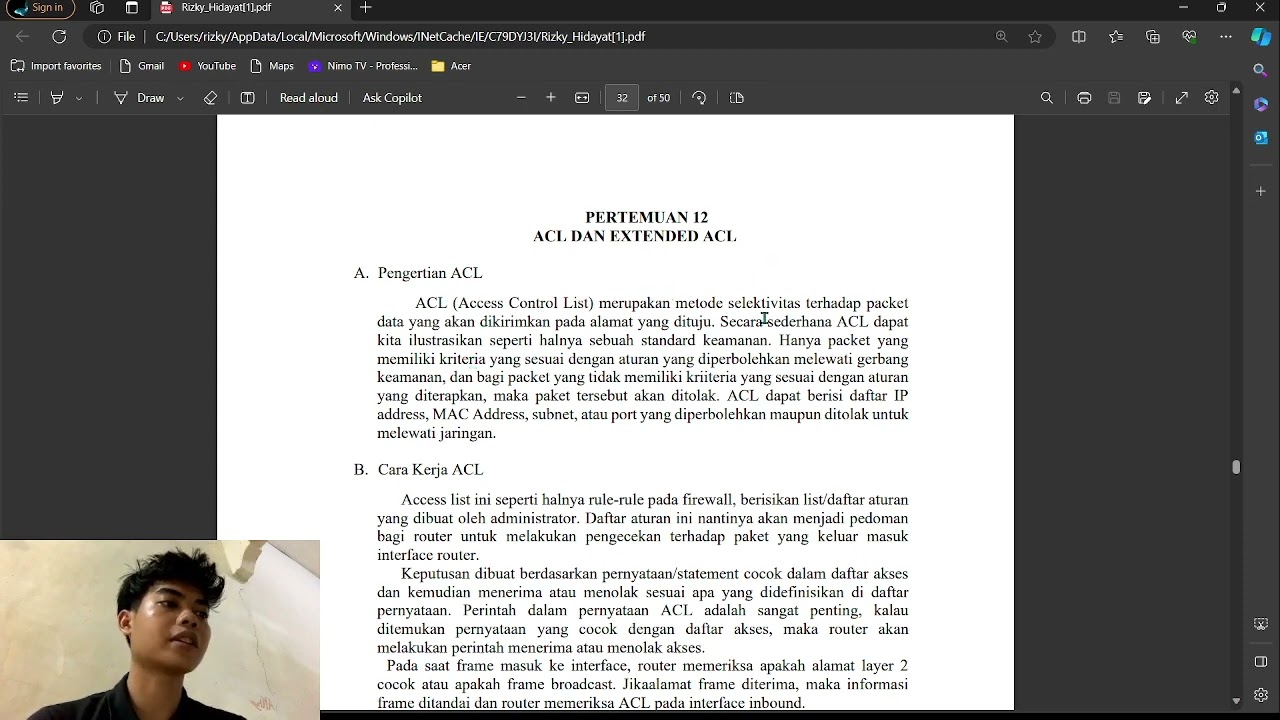Go back to previous page
Viewport: 1280px width, 720px height.
tap(23, 36)
